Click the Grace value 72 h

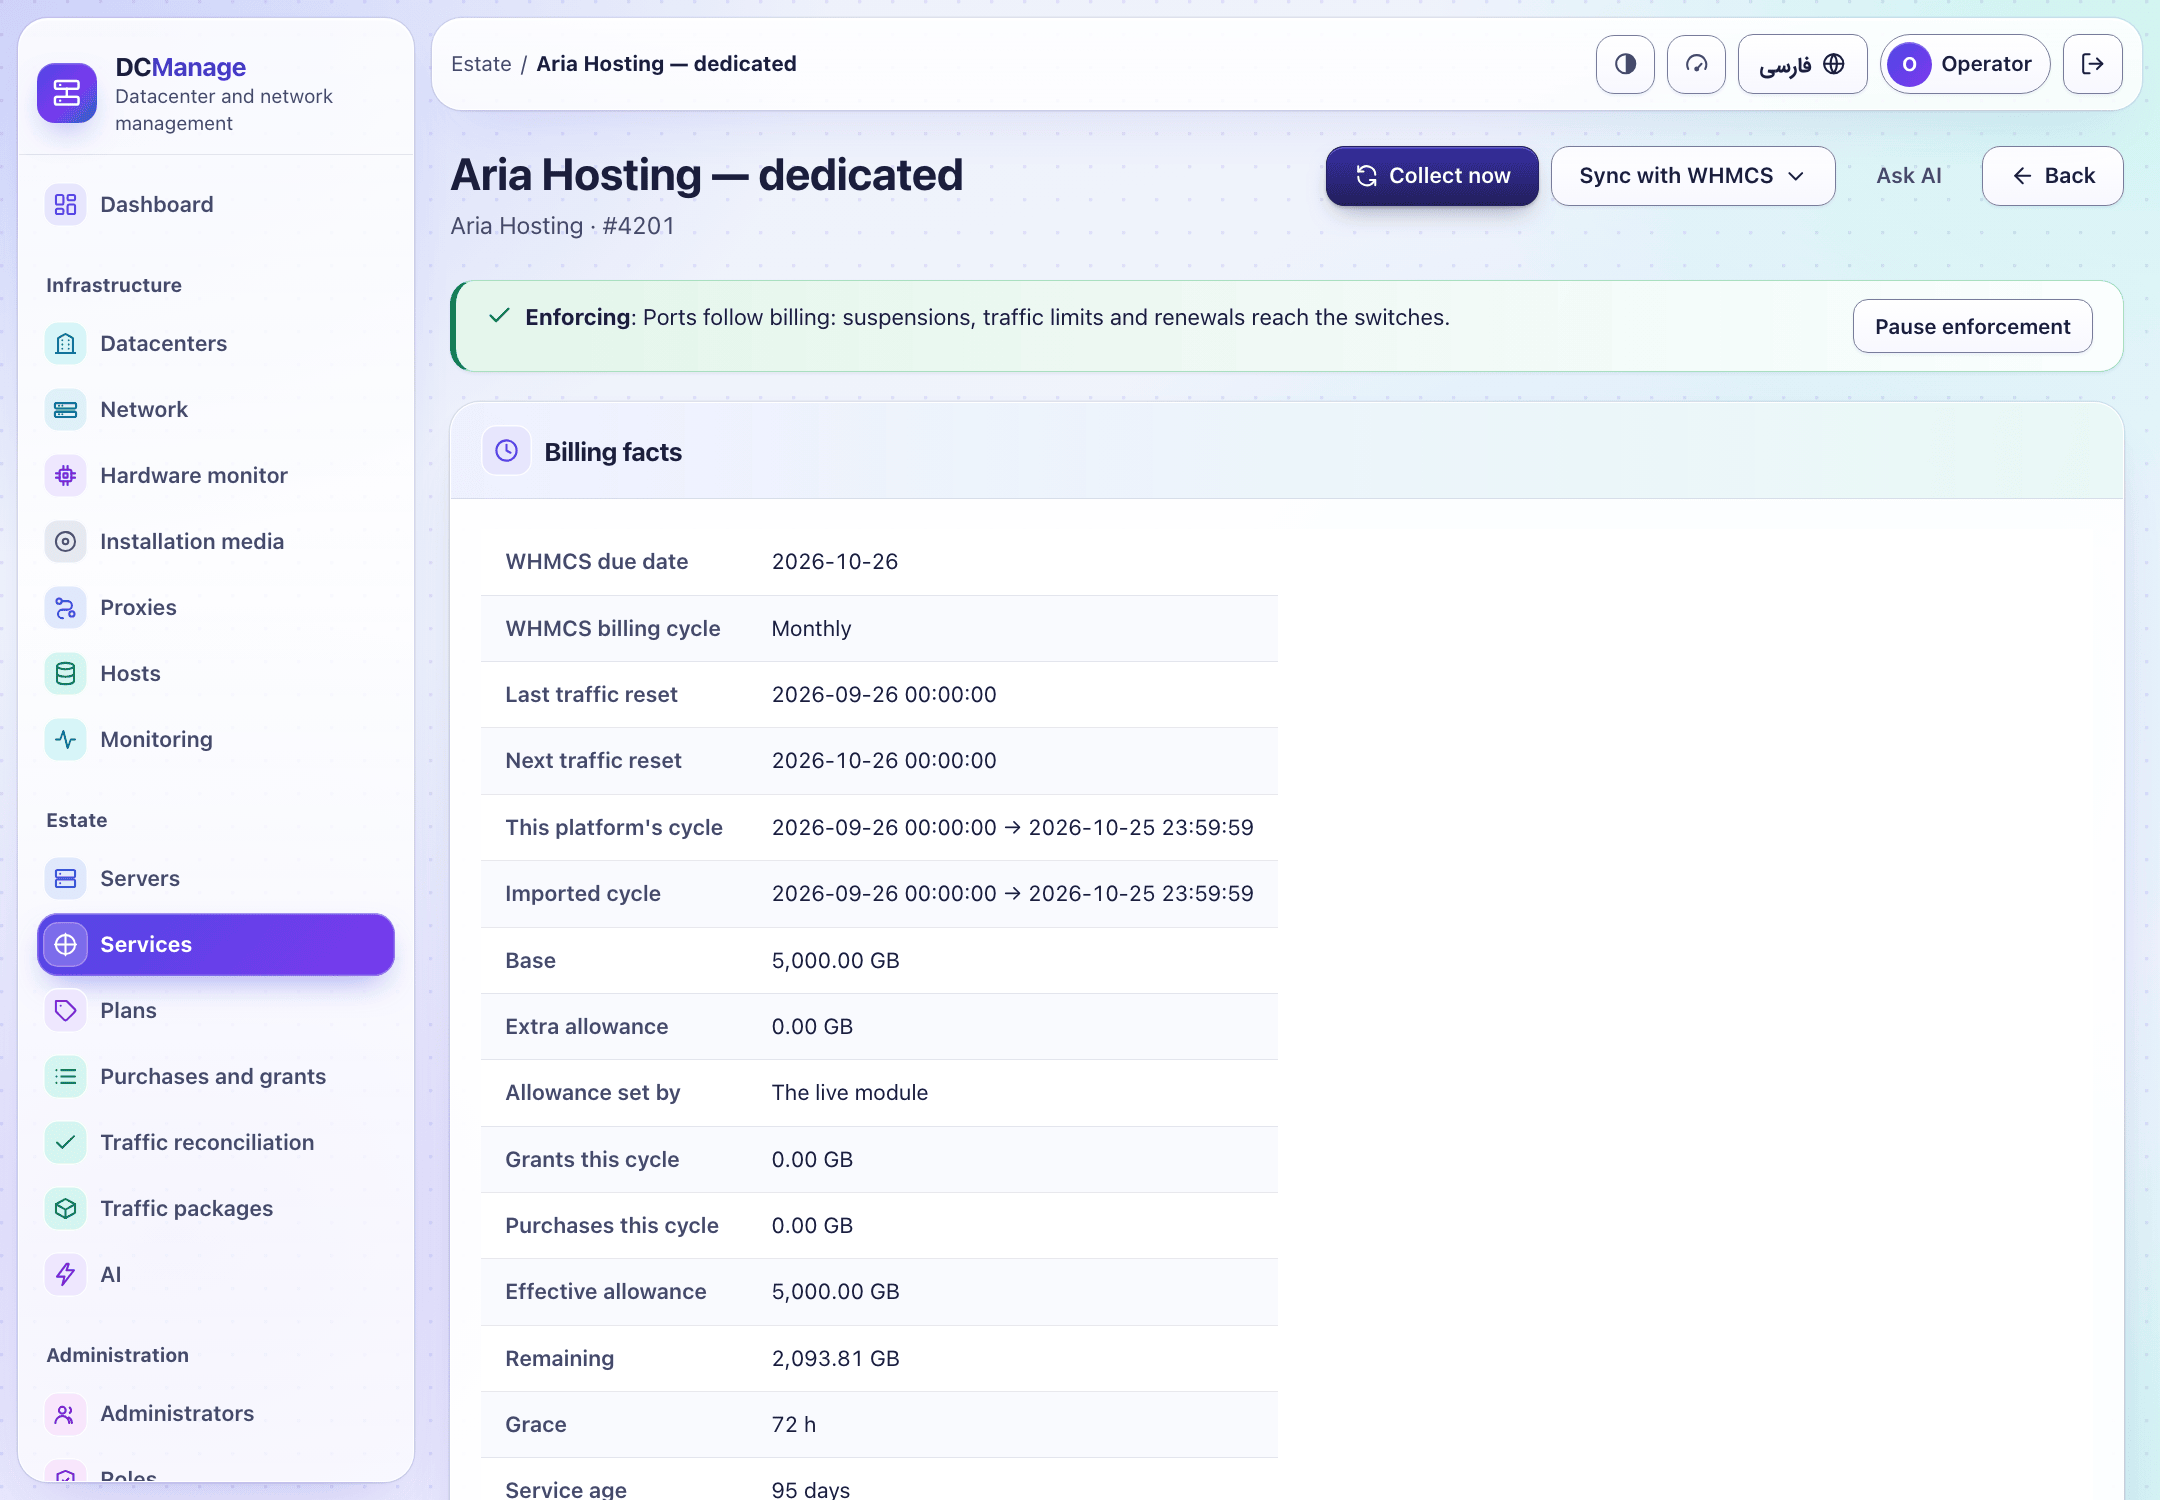(x=794, y=1424)
